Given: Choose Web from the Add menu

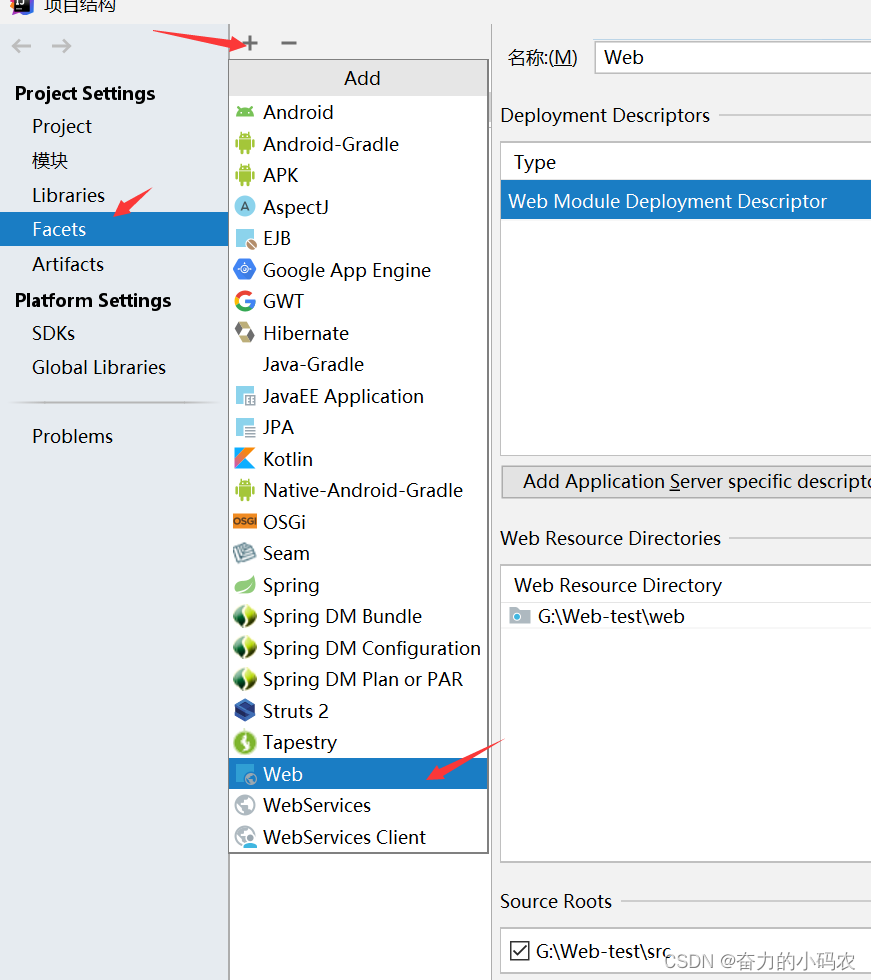Looking at the screenshot, I should [x=283, y=774].
